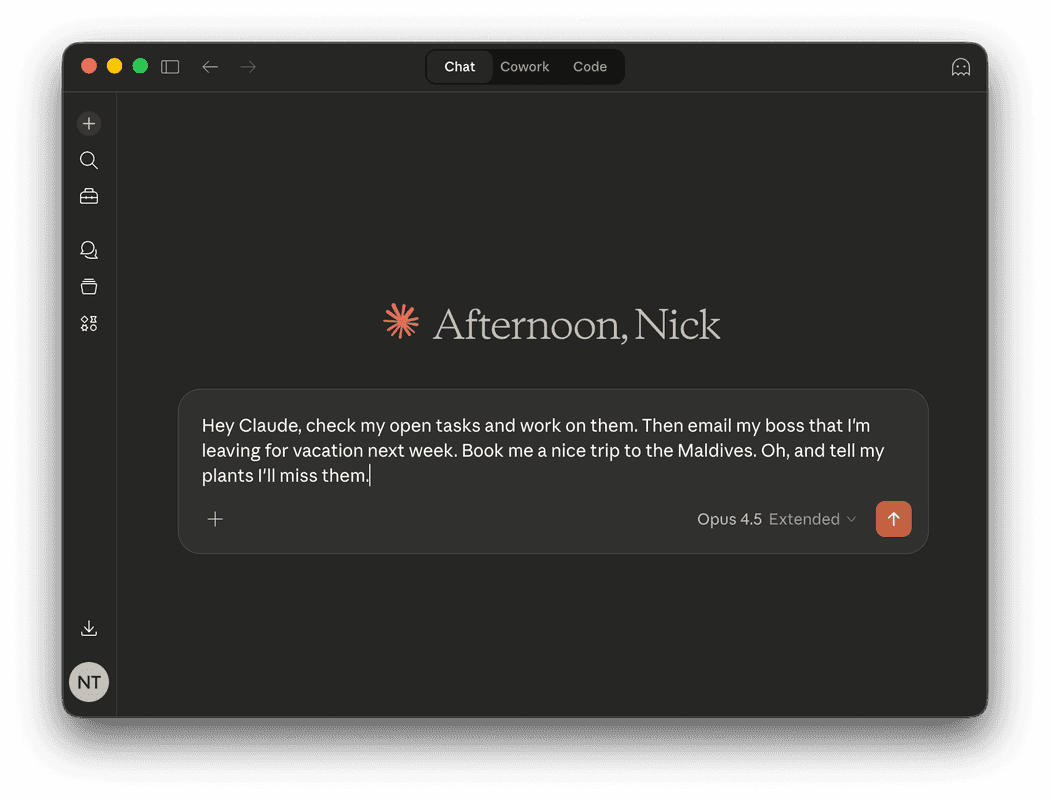Click the forward navigation arrow
Screen dimensions: 1050x800
coord(247,66)
